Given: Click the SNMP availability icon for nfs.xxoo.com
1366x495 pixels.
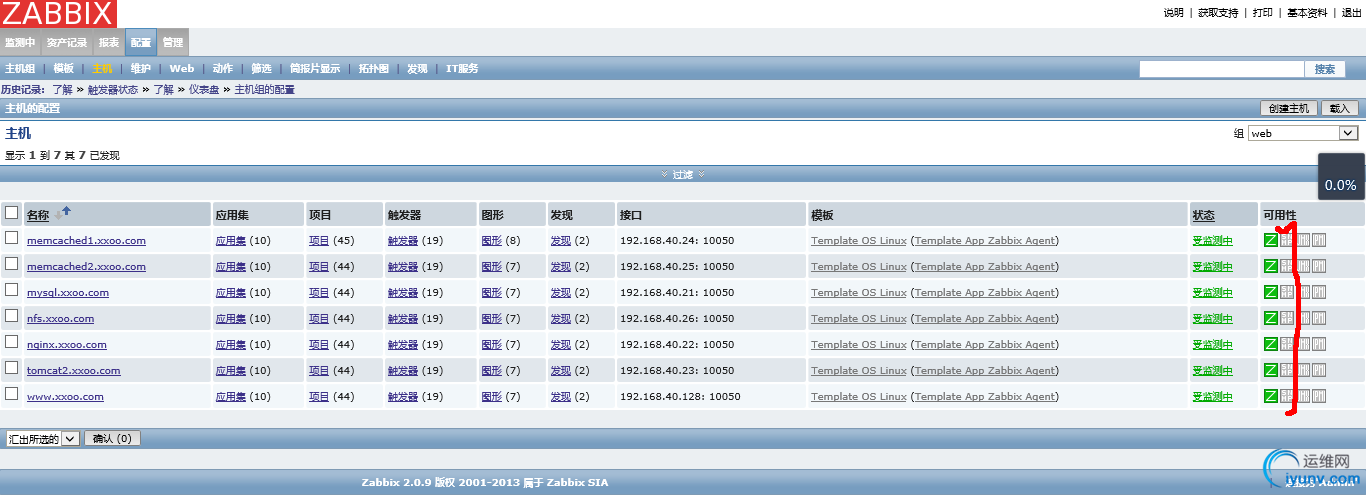Looking at the screenshot, I should [1287, 318].
